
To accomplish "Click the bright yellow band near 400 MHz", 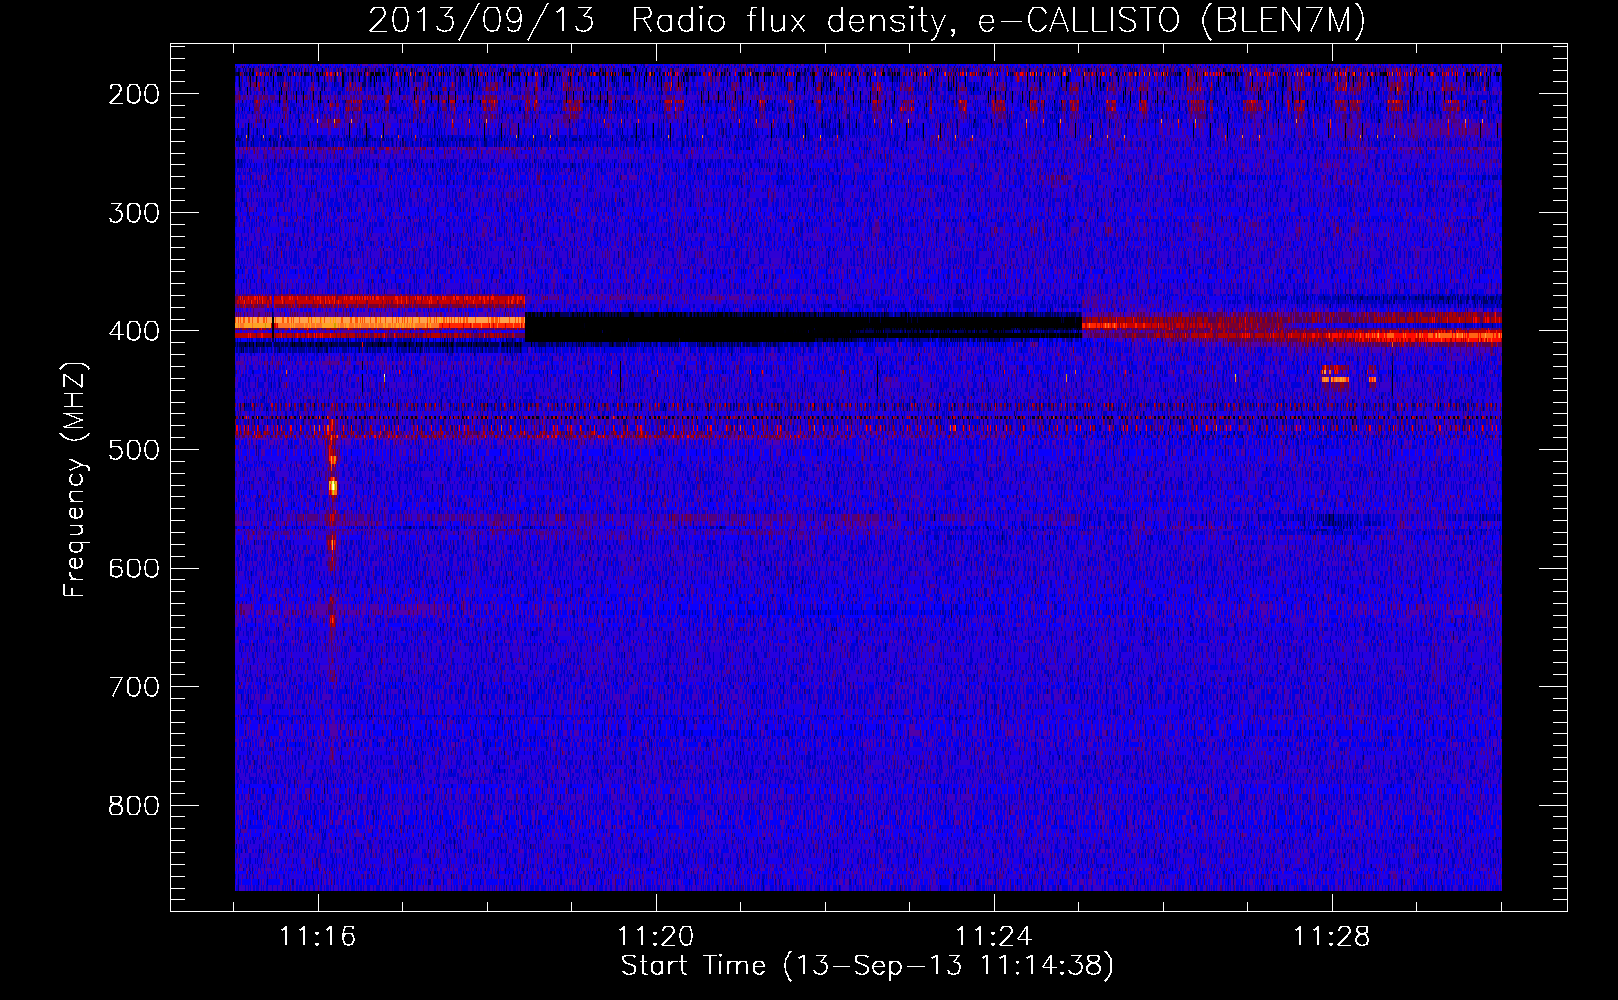I will coord(380,322).
